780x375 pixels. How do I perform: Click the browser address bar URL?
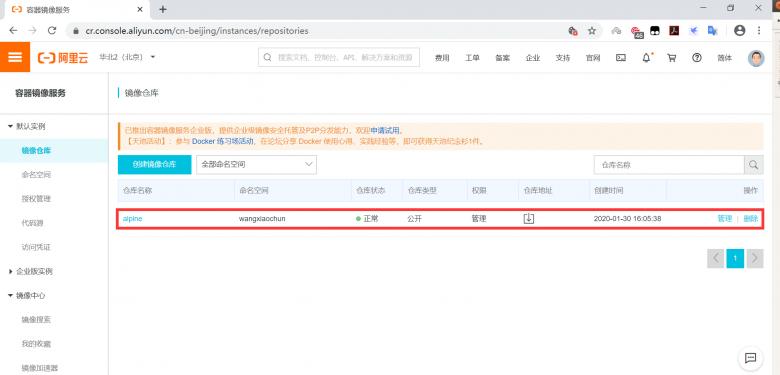[196, 31]
